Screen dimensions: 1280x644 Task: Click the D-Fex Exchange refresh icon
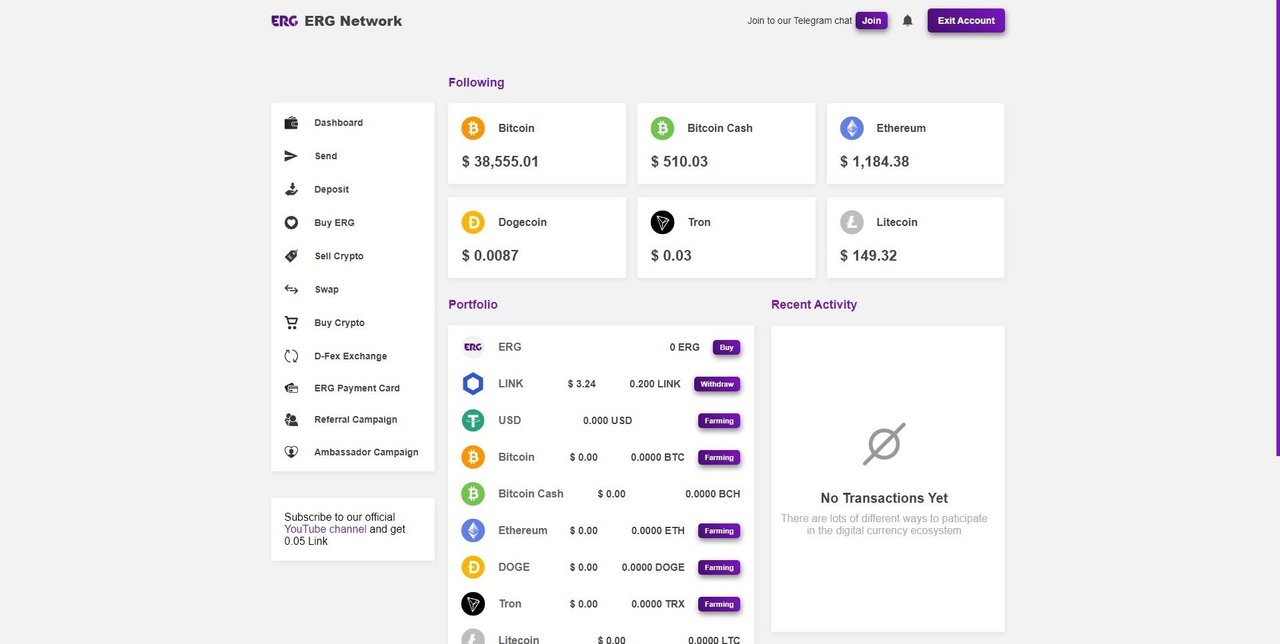pyautogui.click(x=291, y=356)
